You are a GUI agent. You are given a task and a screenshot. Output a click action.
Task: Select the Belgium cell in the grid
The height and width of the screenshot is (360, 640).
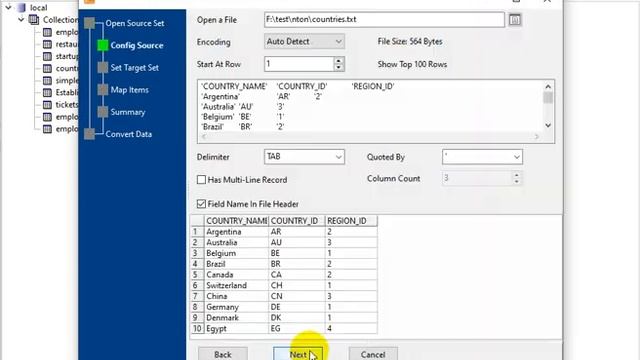tap(236, 253)
